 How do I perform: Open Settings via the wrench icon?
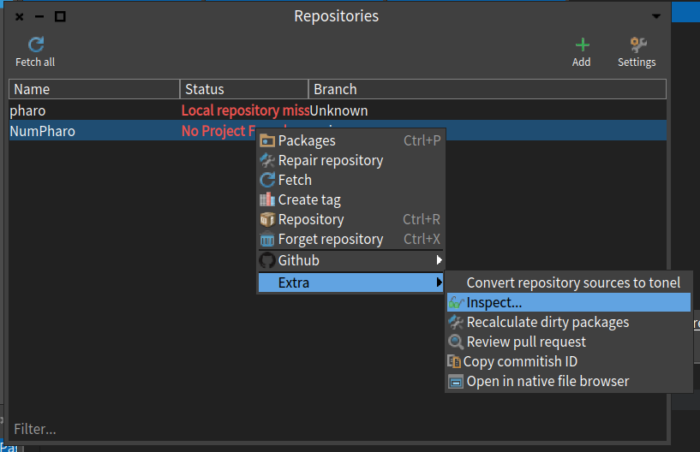[x=638, y=45]
